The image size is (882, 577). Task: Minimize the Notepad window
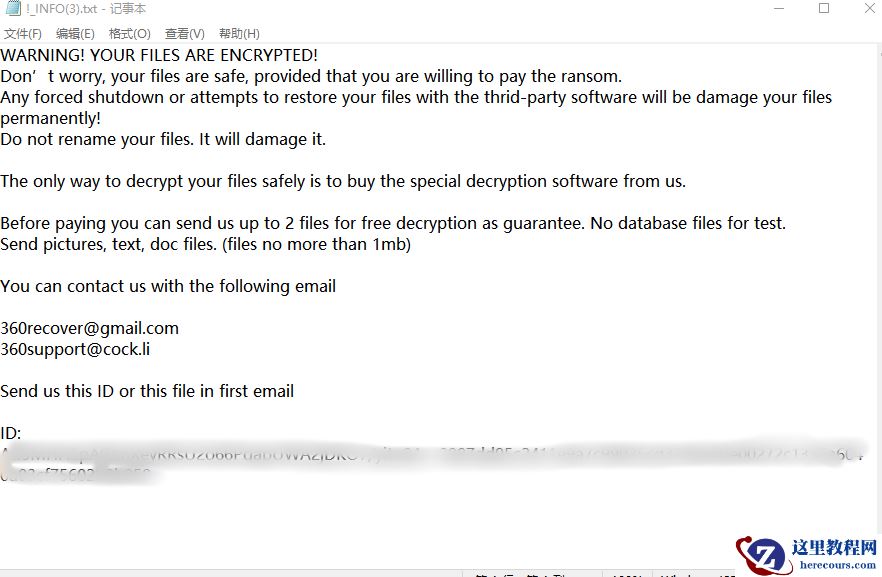779,9
